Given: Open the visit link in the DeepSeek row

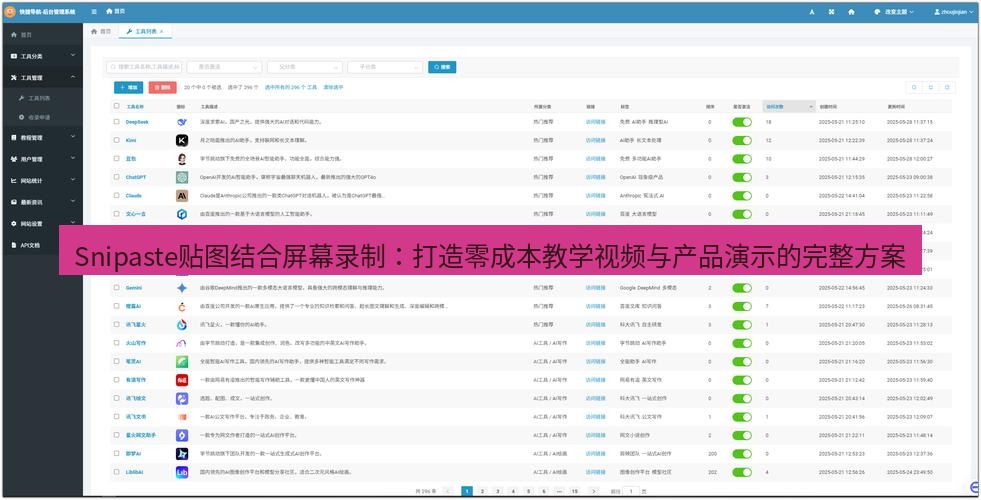Looking at the screenshot, I should point(595,122).
